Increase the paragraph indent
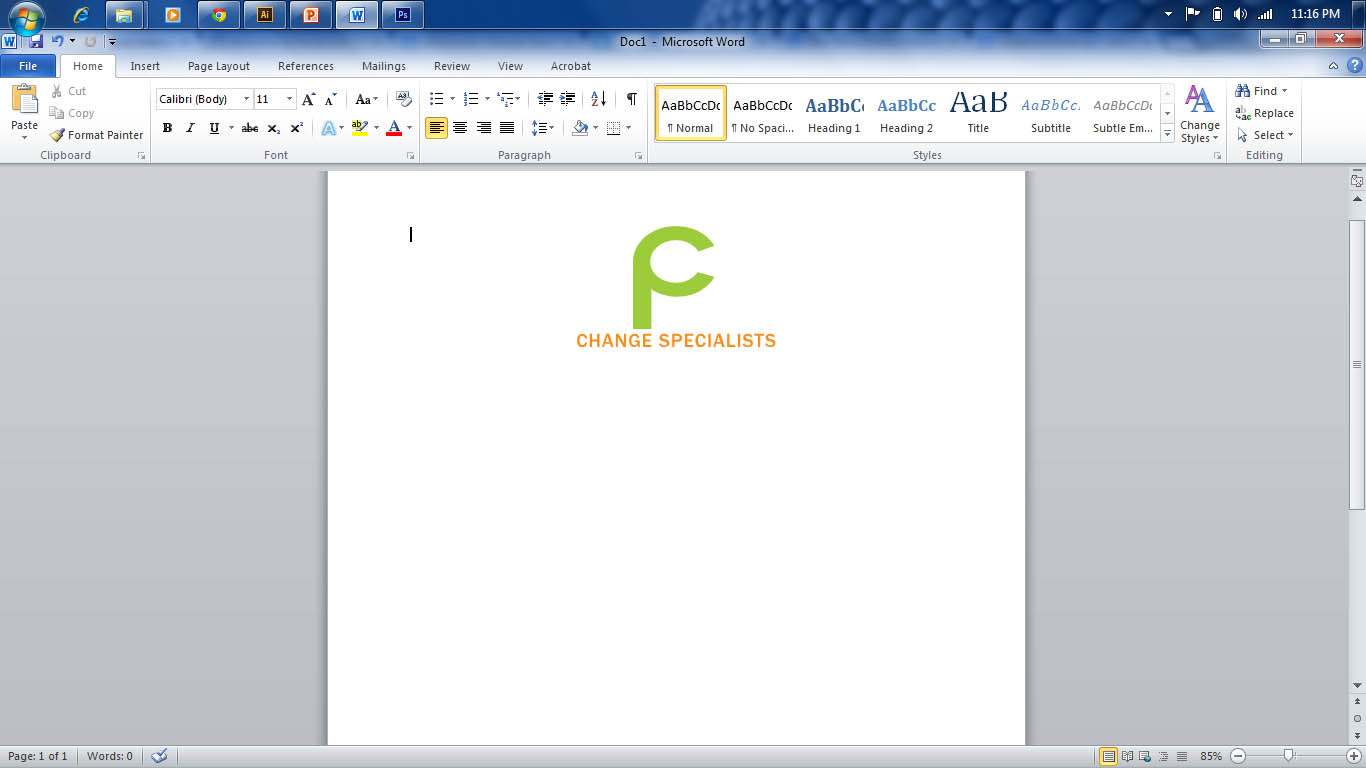This screenshot has width=1366, height=768. [568, 99]
